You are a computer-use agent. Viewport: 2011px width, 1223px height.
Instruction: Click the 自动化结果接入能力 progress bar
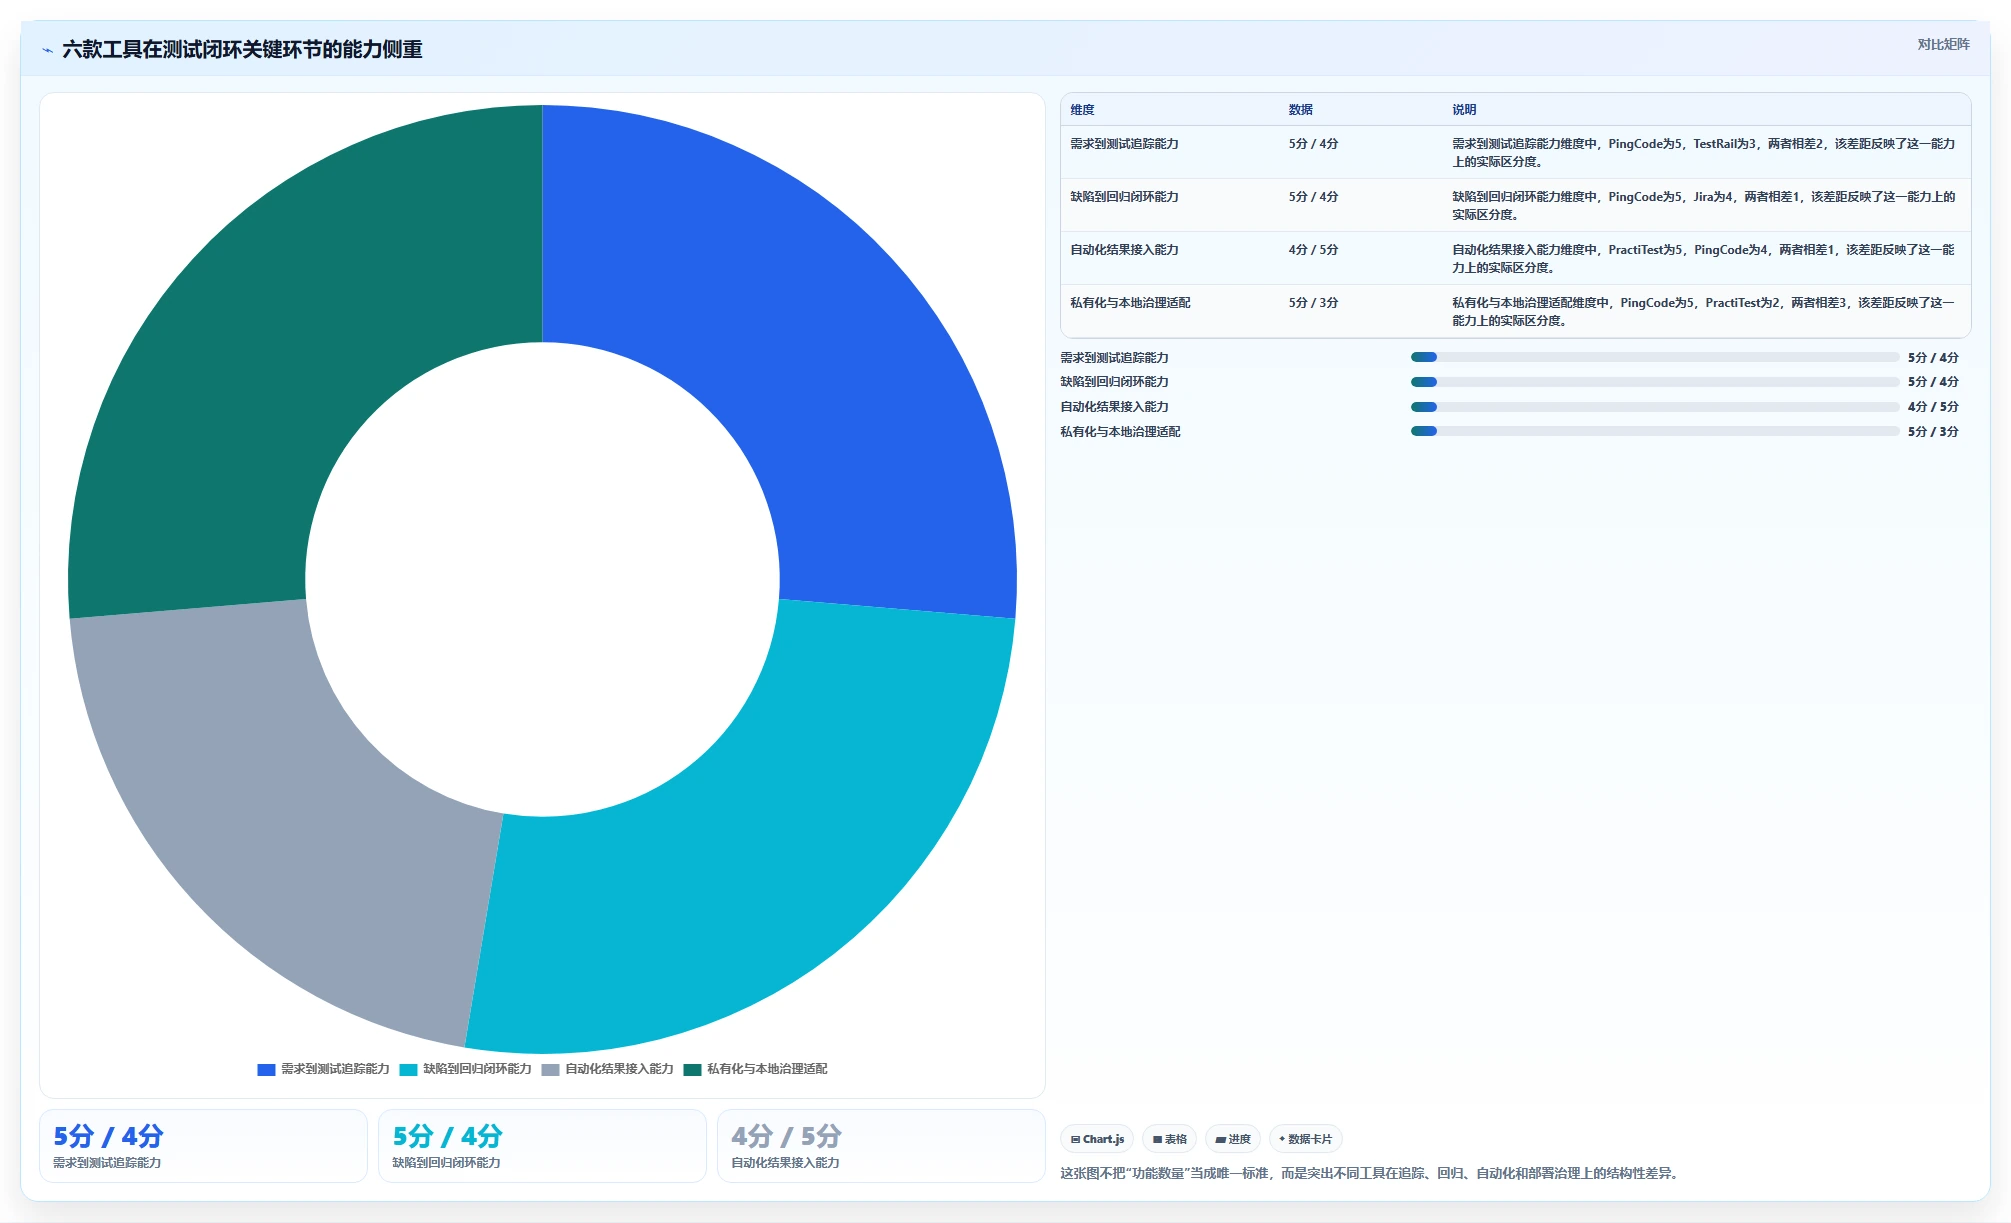click(x=1655, y=407)
